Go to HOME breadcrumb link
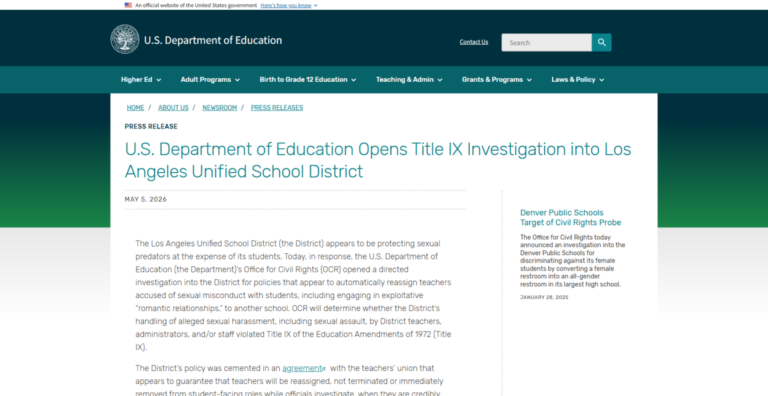The height and width of the screenshot is (396, 768). [x=135, y=108]
